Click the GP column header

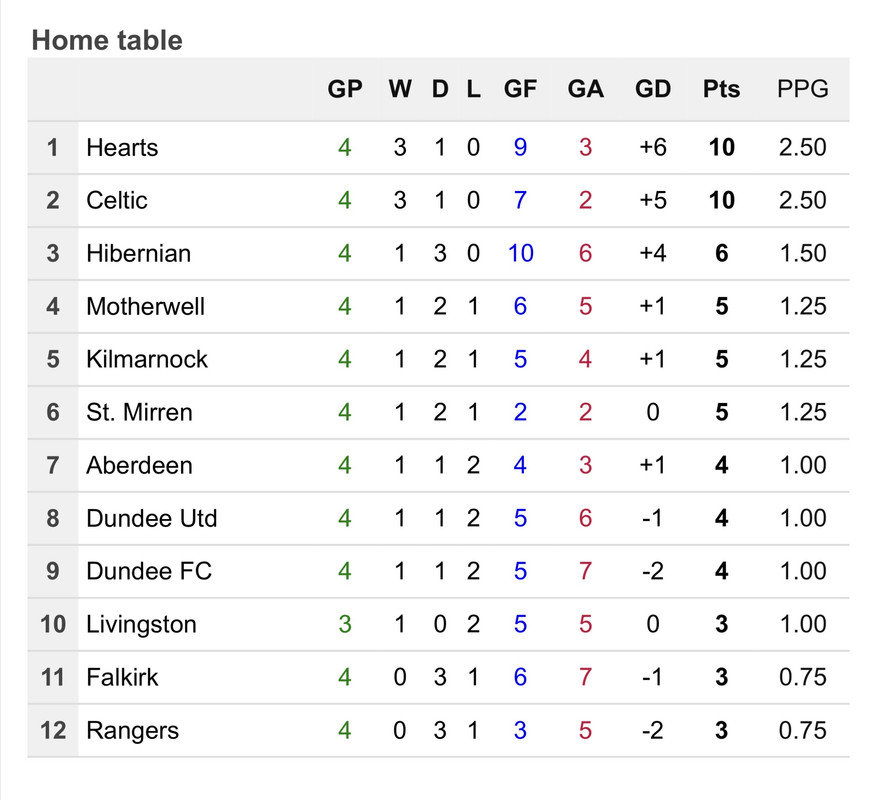point(345,89)
